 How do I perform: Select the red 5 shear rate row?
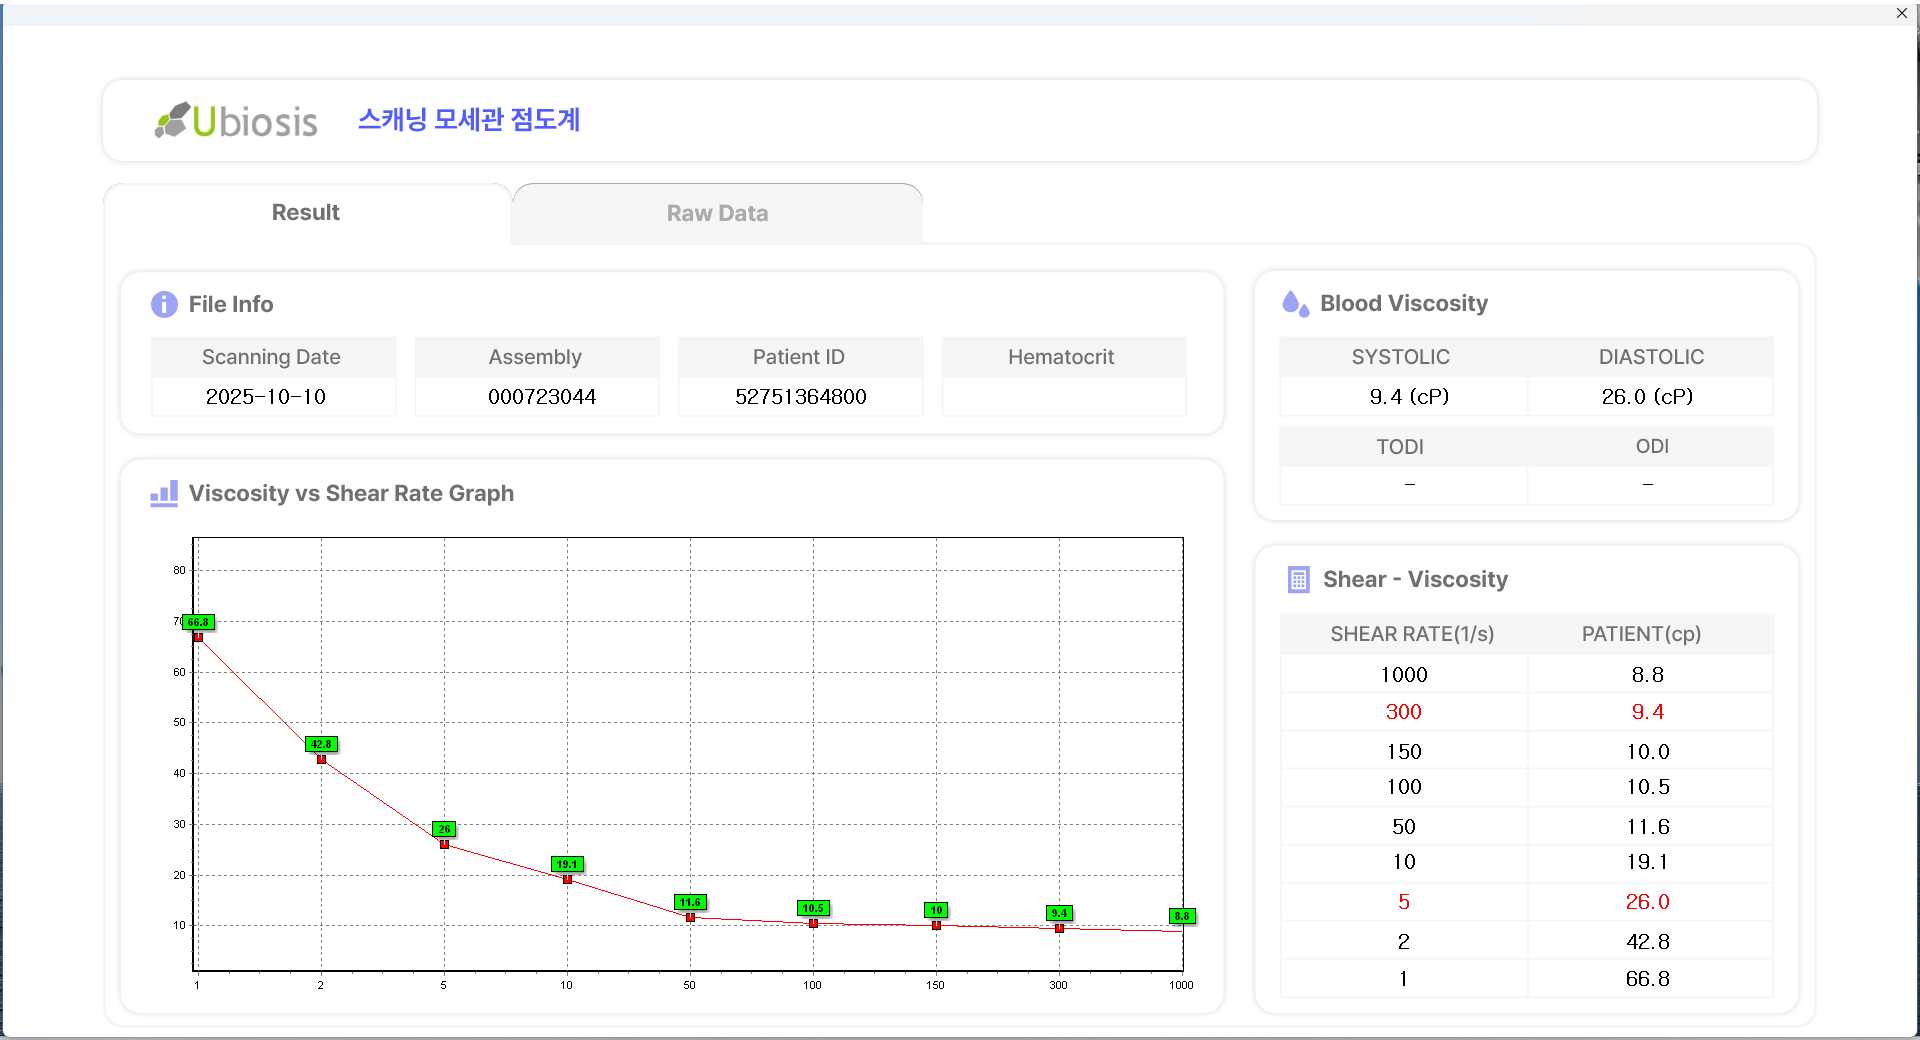tap(1403, 902)
